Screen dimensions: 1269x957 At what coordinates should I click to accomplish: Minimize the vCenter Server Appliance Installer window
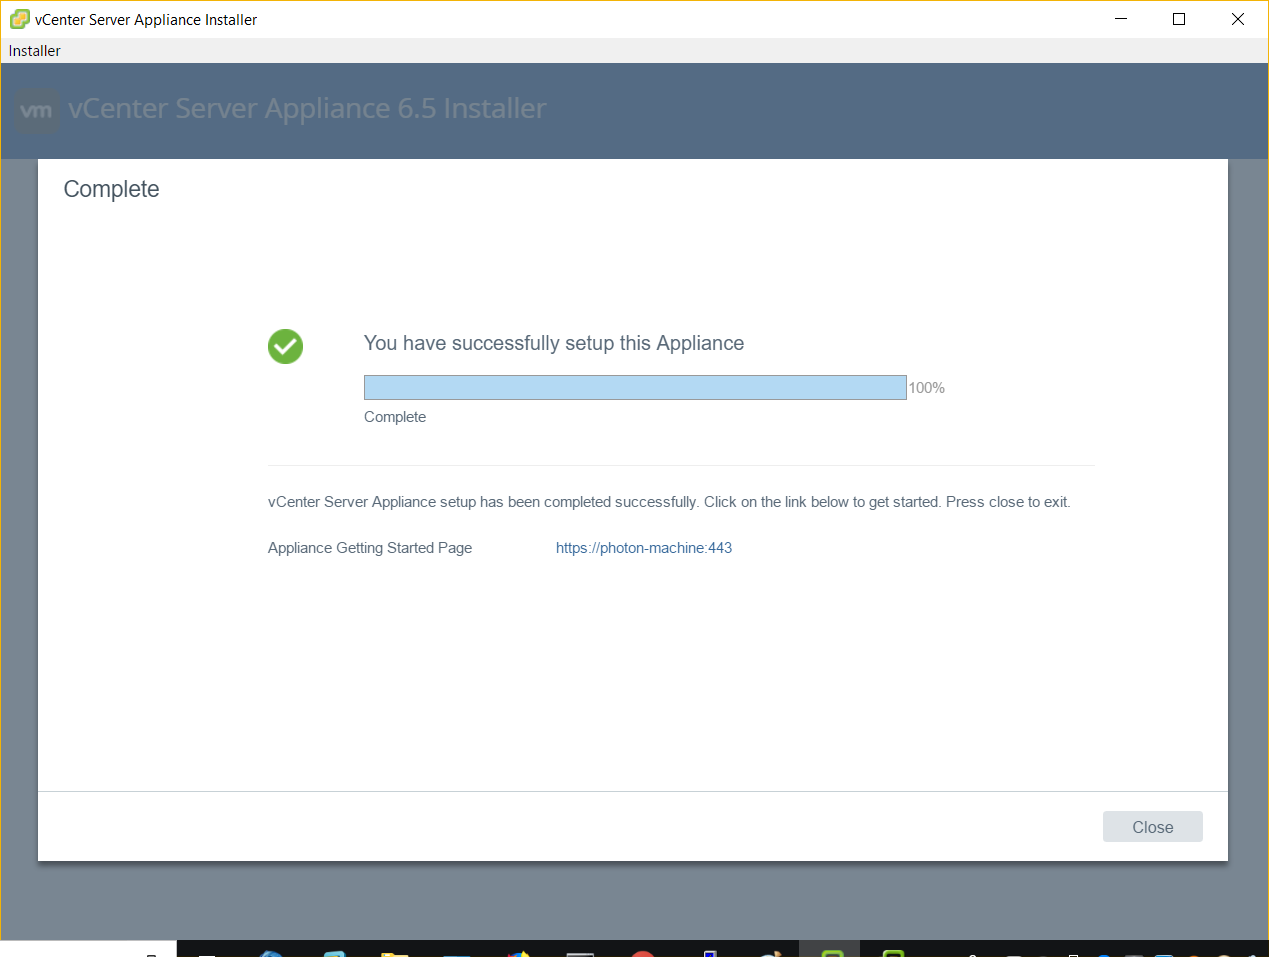pos(1121,19)
